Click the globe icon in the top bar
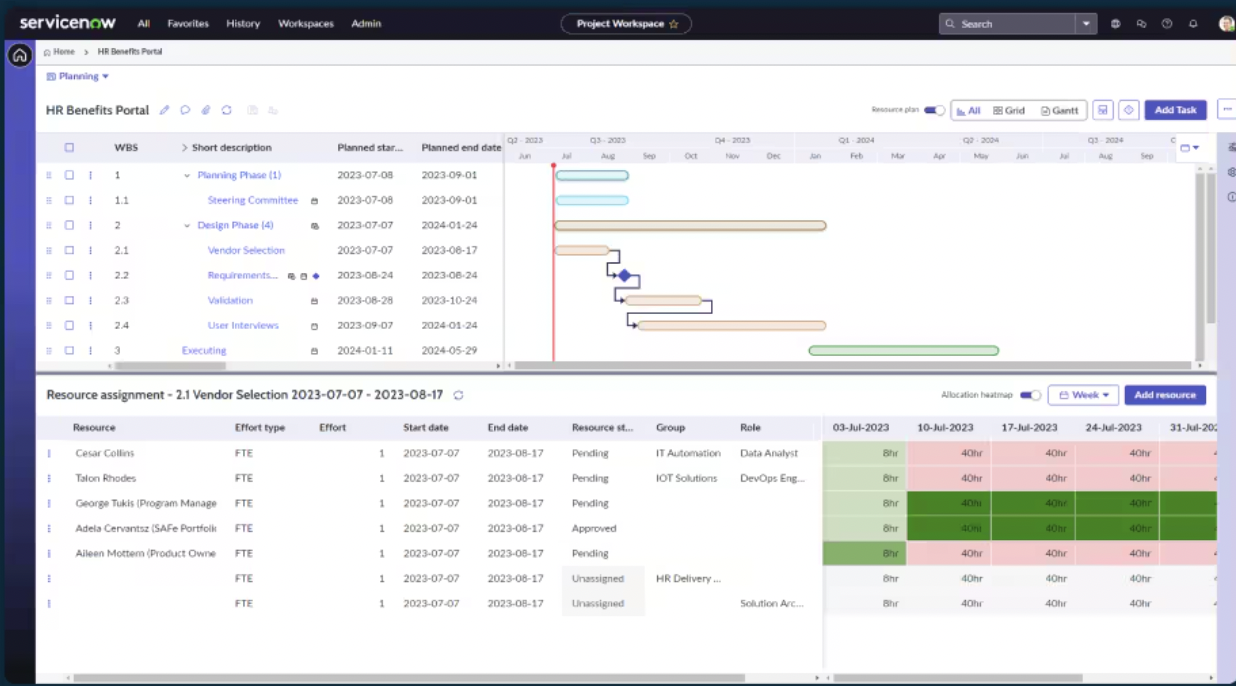The height and width of the screenshot is (686, 1236). click(1116, 24)
